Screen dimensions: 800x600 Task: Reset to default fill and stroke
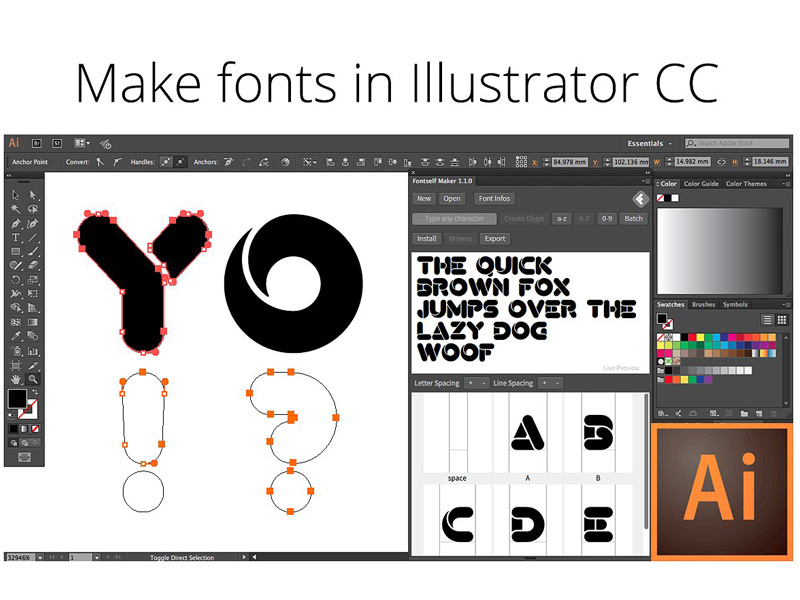point(11,415)
